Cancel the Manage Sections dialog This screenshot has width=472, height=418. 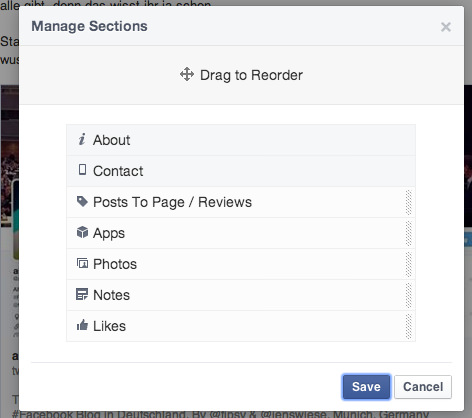pos(423,387)
